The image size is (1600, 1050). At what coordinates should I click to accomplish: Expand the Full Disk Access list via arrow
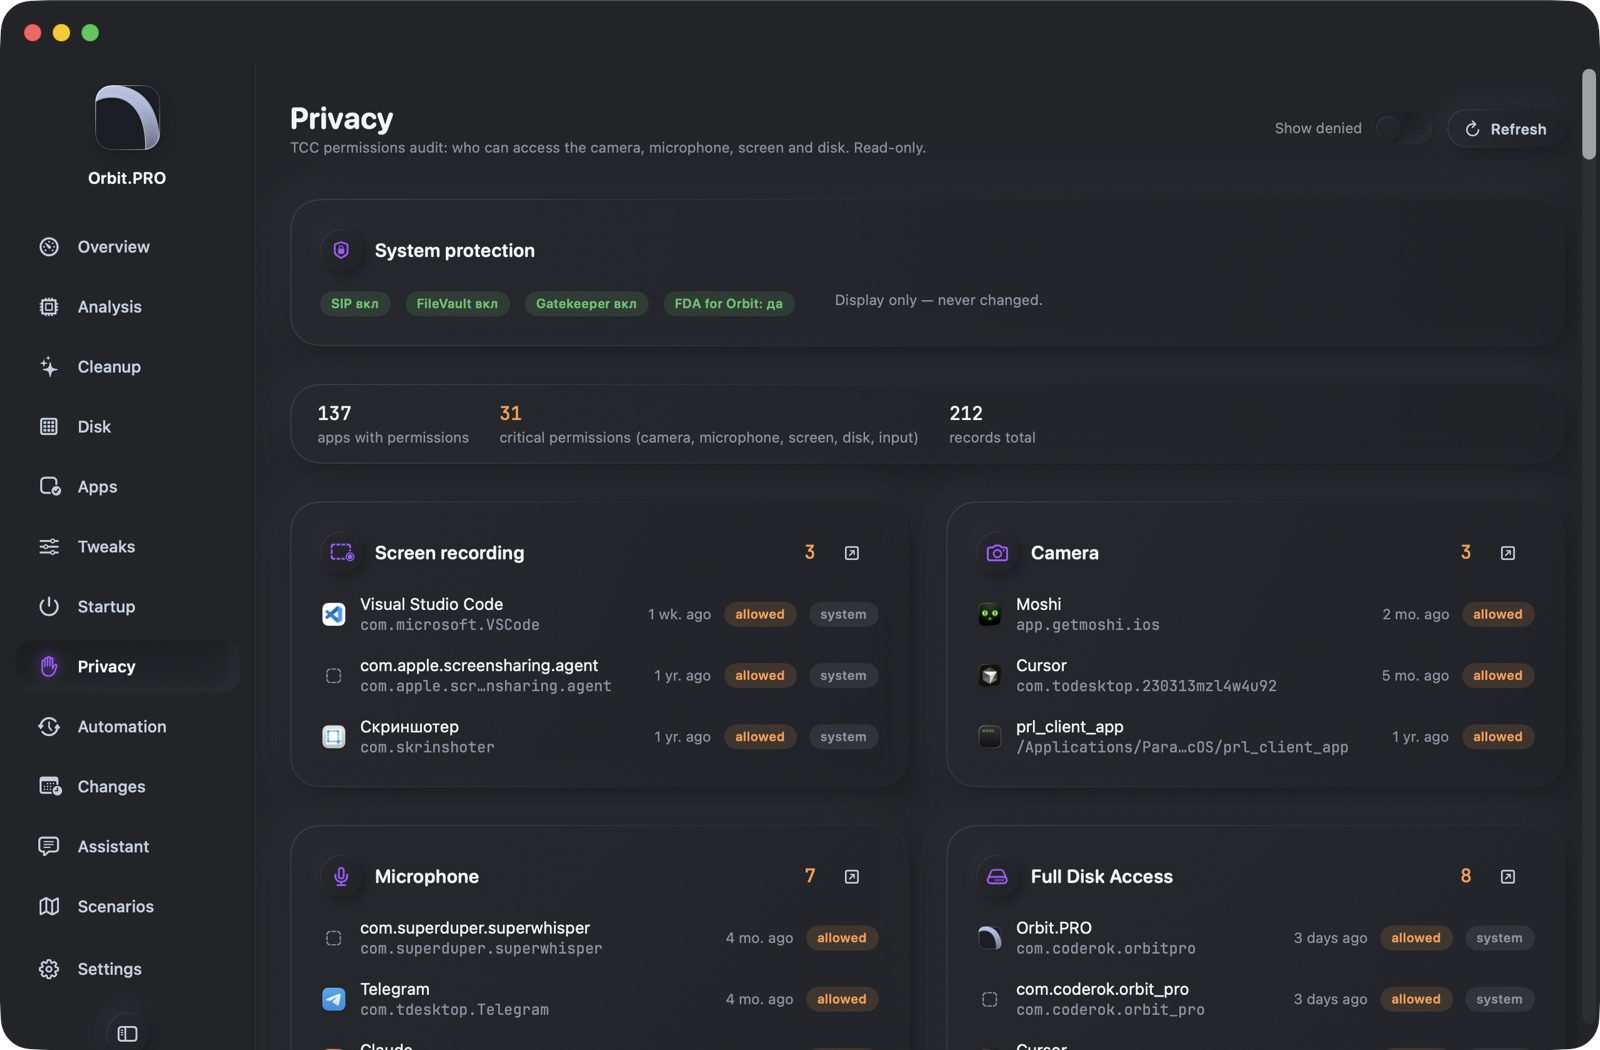pos(1508,877)
